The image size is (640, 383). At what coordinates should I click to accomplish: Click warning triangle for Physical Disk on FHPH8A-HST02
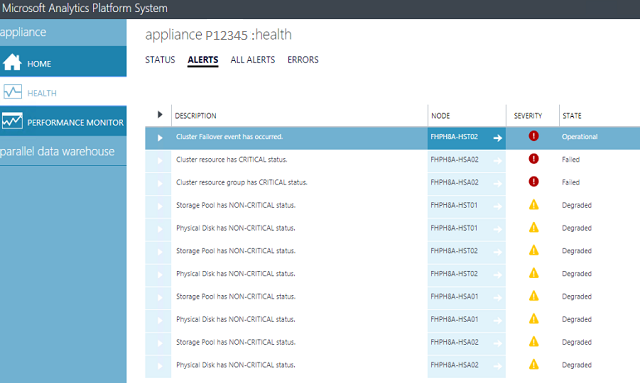(533, 273)
